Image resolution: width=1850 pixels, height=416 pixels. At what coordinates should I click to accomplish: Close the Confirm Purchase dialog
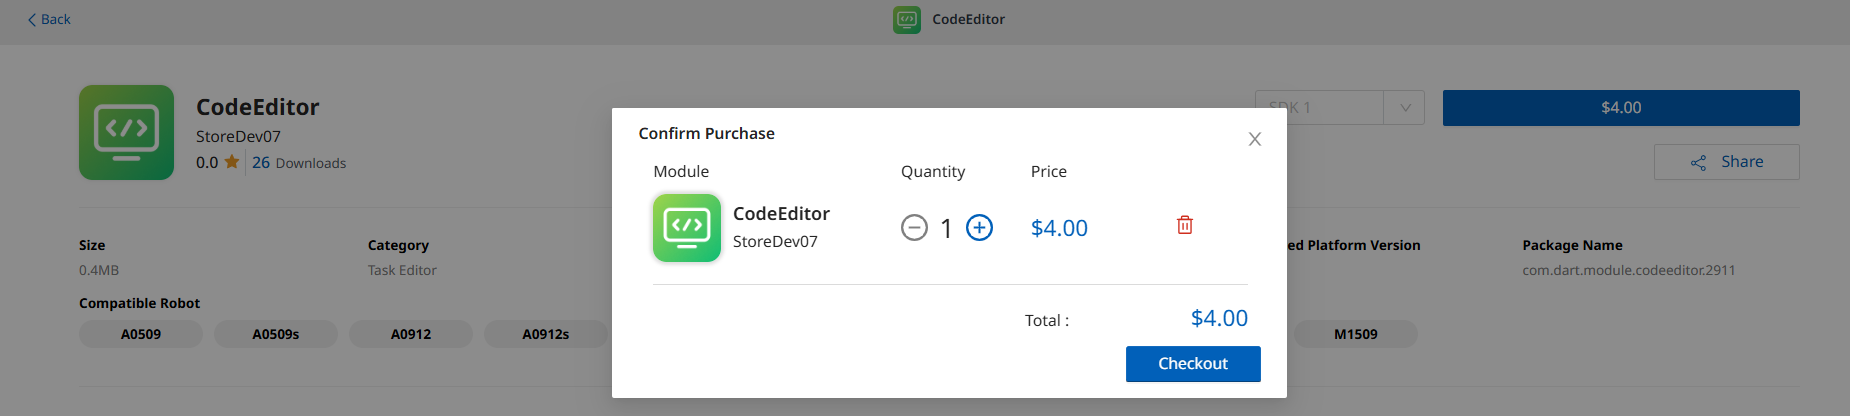click(1254, 139)
